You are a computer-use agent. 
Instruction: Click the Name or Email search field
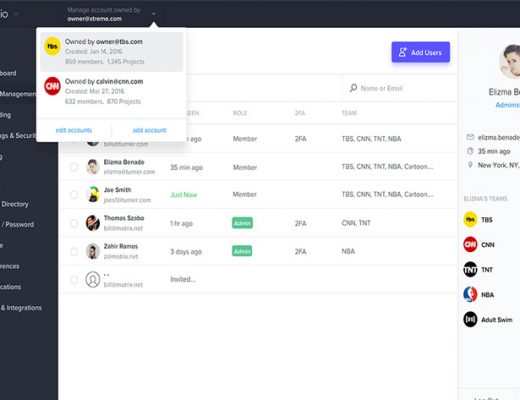coord(399,88)
